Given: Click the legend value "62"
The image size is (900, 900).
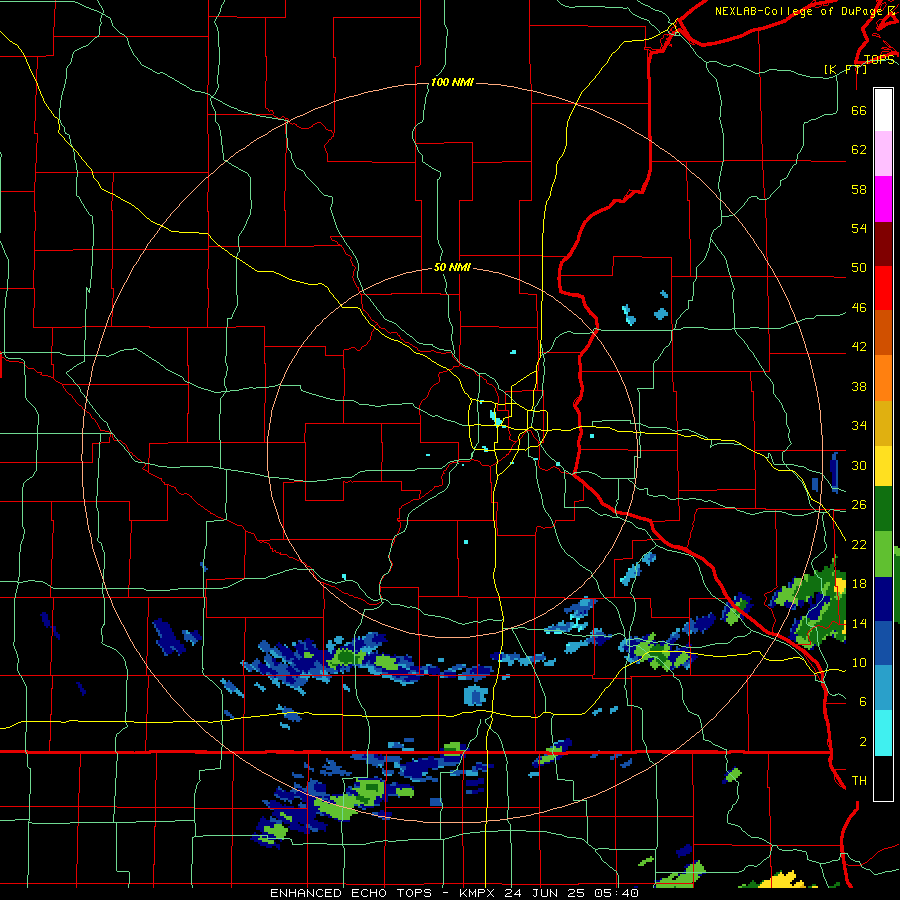Looking at the screenshot, I should tap(859, 150).
